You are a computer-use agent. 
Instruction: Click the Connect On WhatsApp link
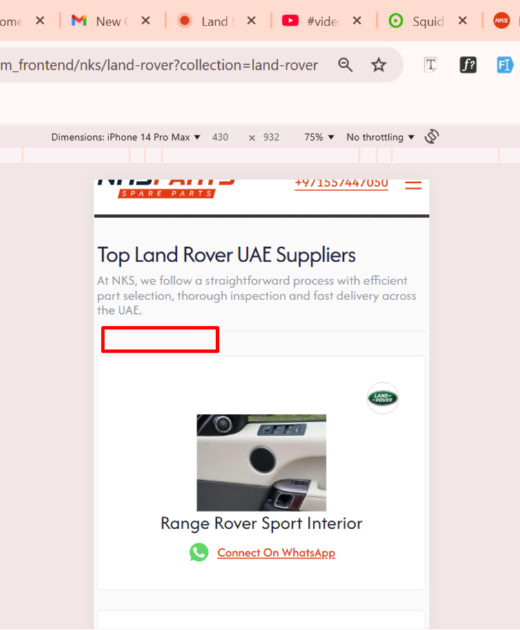[276, 553]
